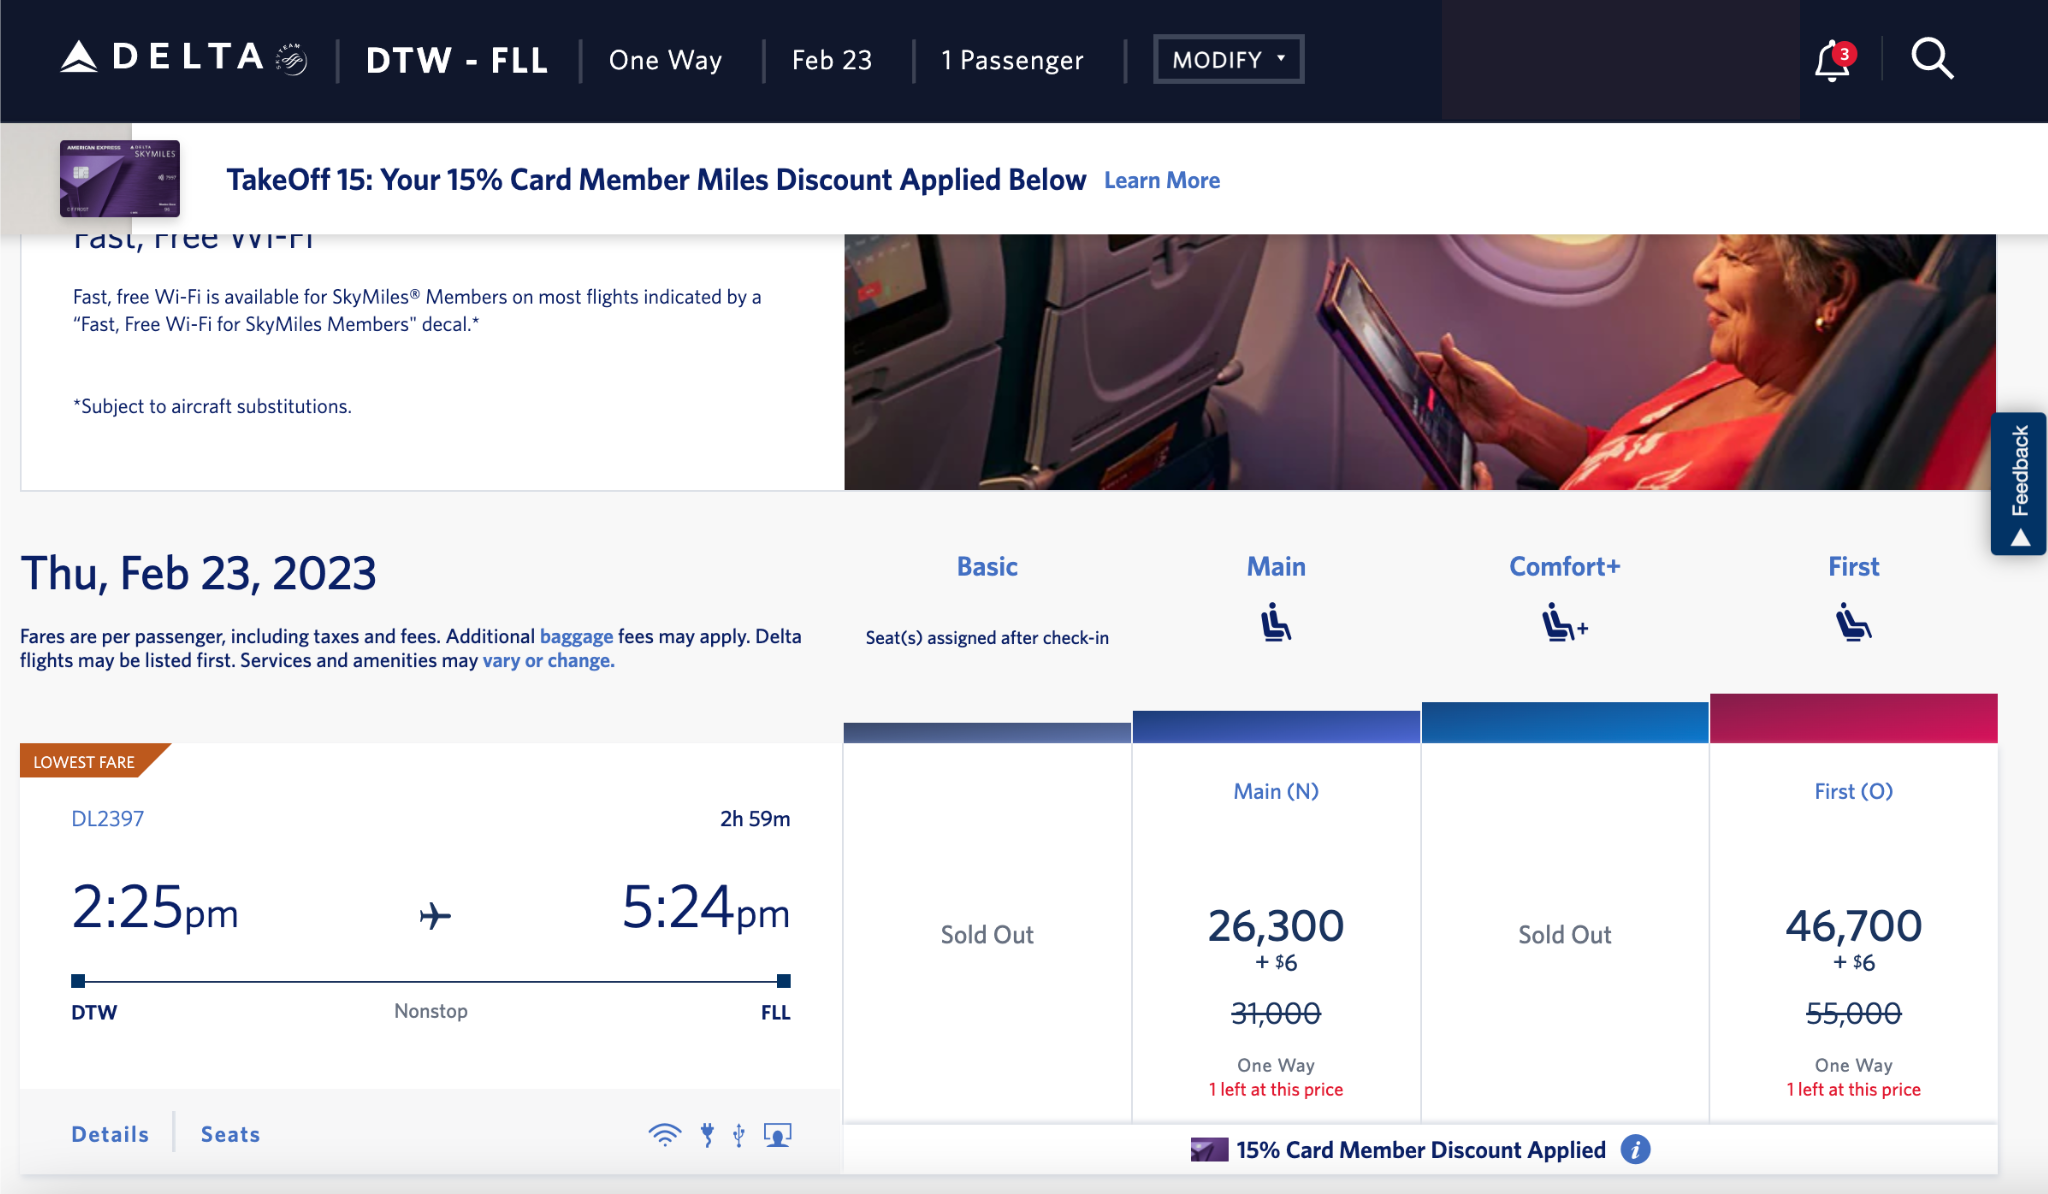Click the DL2397 flight number link
The width and height of the screenshot is (2048, 1194).
[107, 818]
